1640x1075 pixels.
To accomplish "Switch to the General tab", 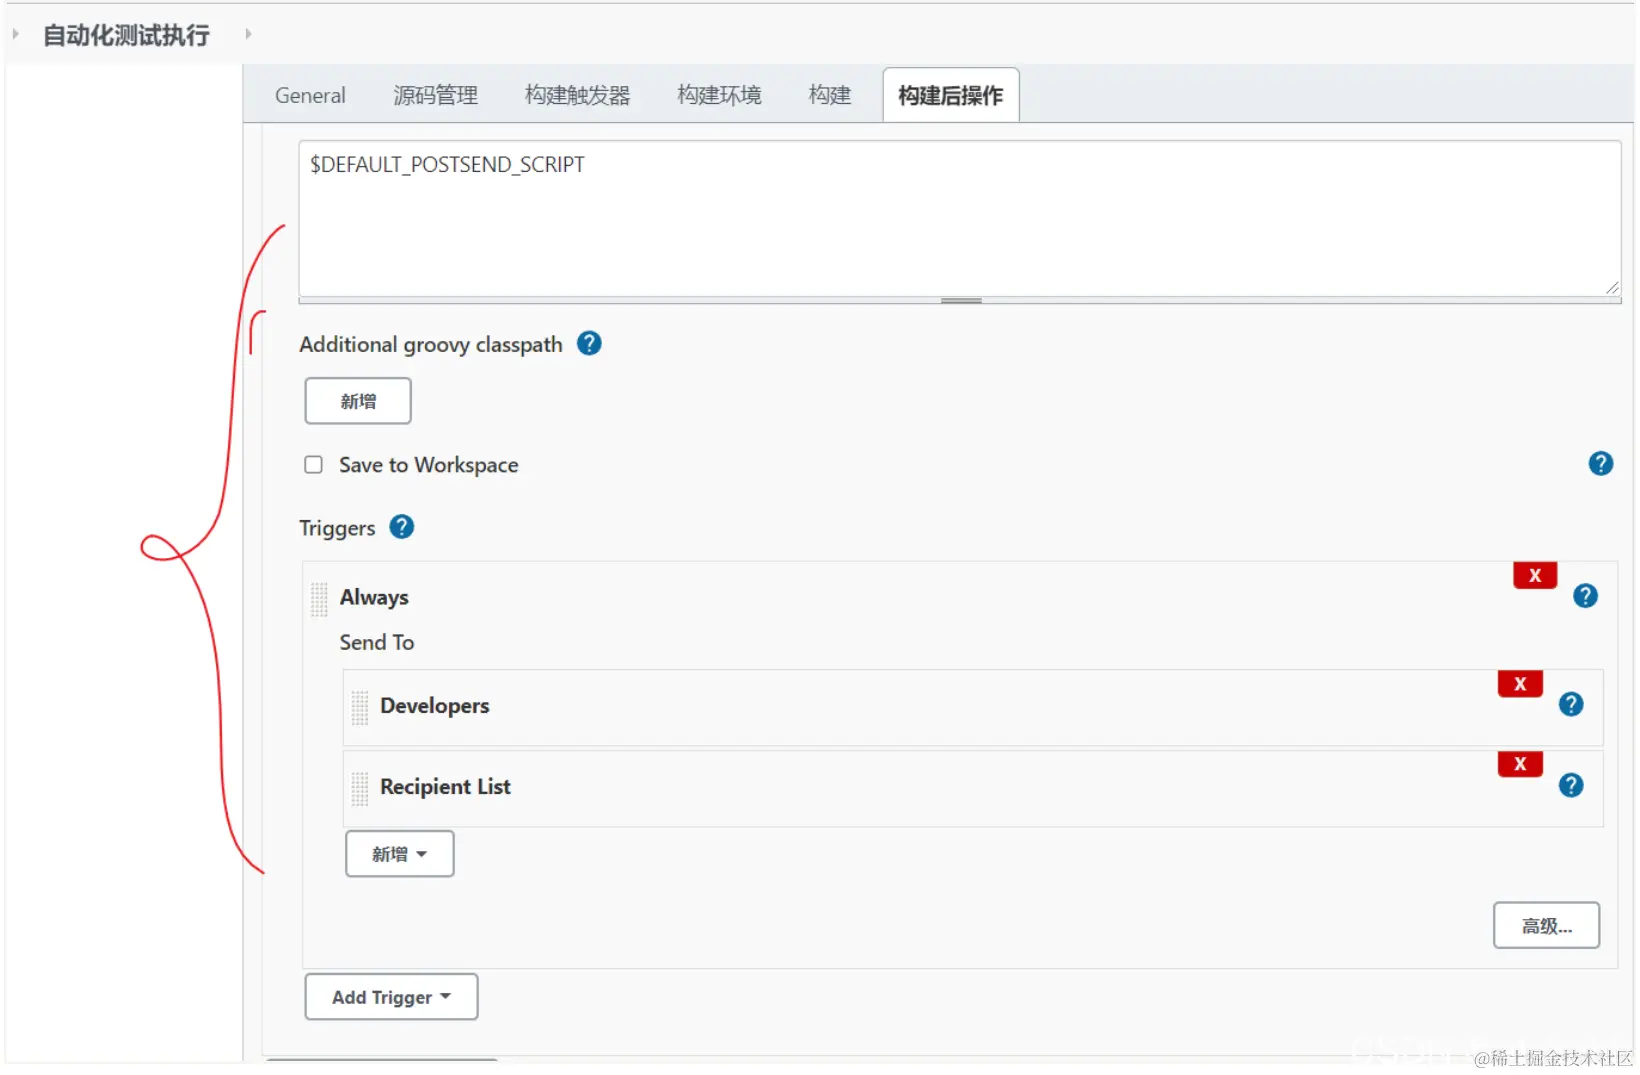I will (x=310, y=95).
